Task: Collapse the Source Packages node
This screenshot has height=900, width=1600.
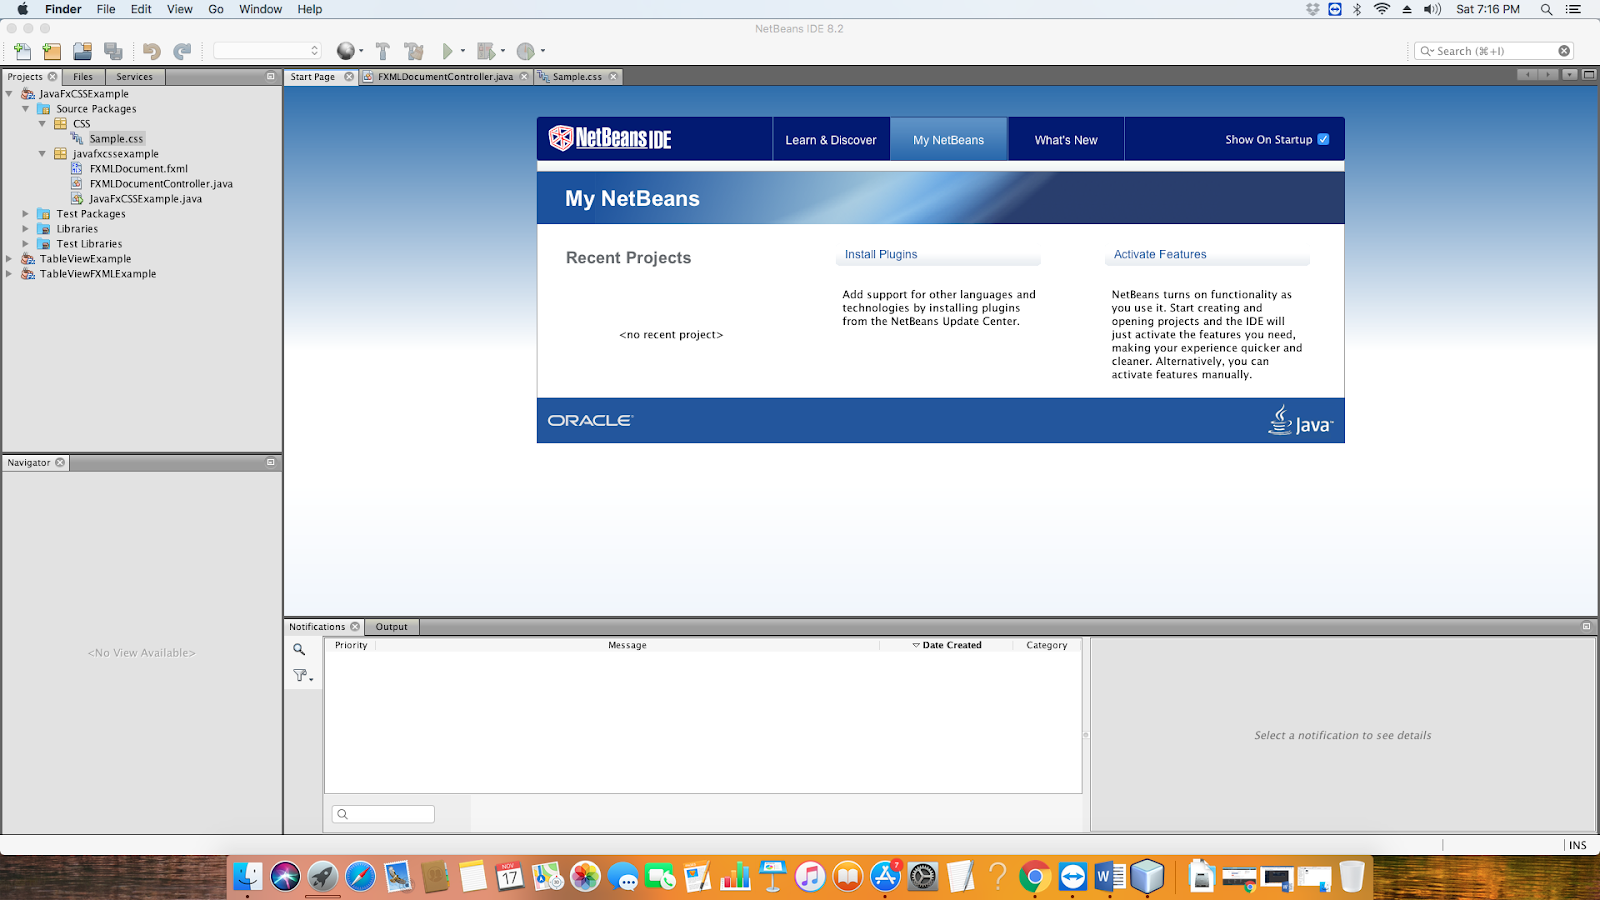Action: [26, 109]
